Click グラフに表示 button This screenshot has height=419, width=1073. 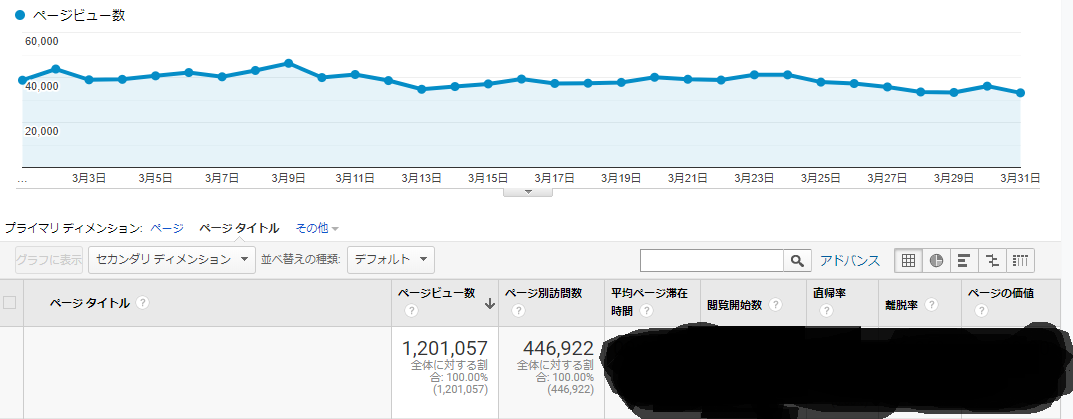coord(49,260)
